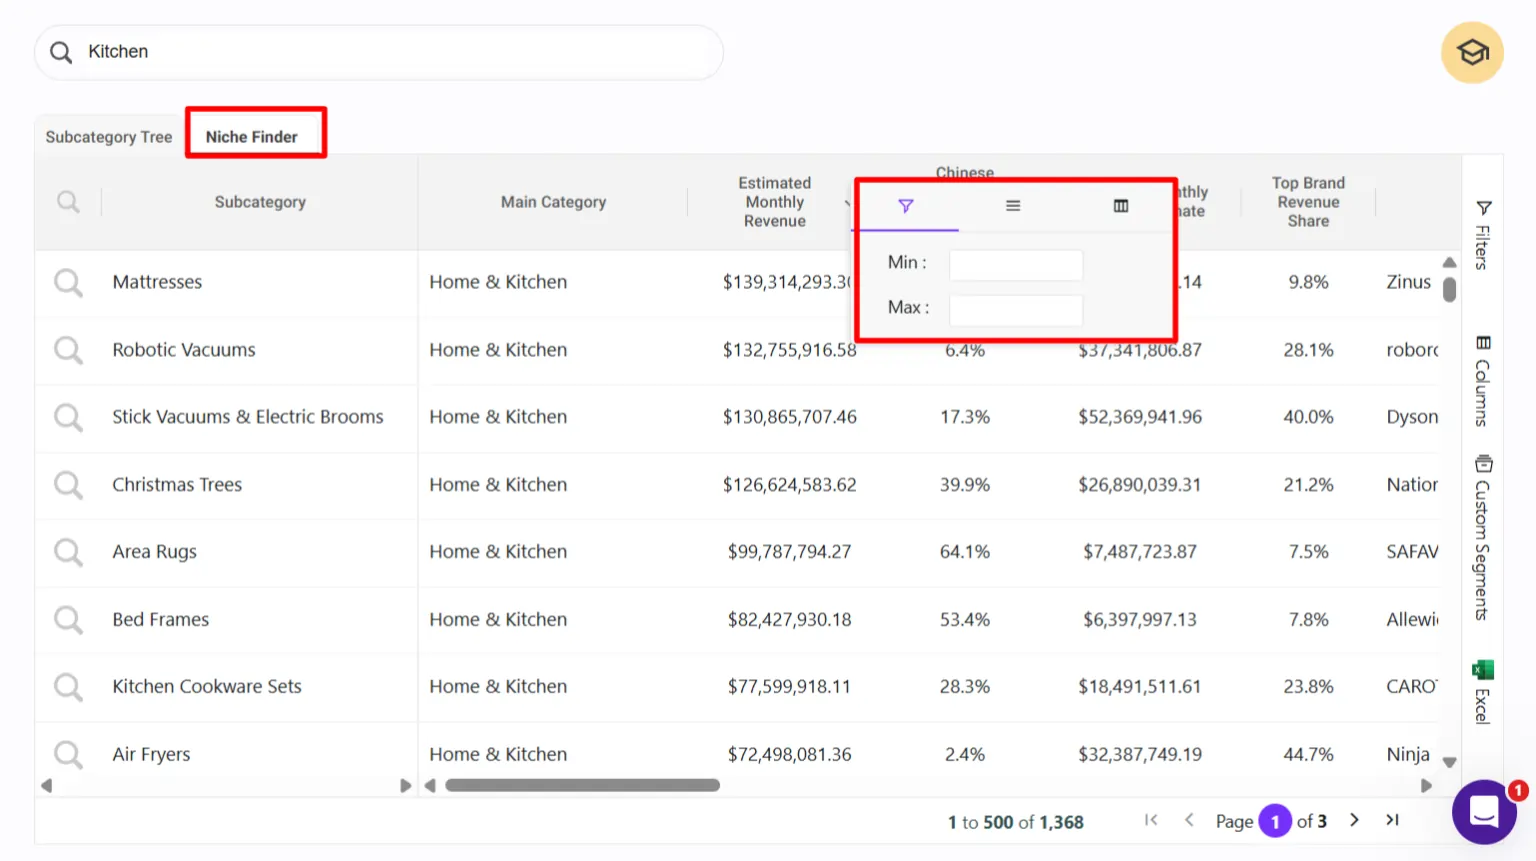
Task: Expand the Estimated Monthly Revenue column menu
Action: pyautogui.click(x=849, y=202)
